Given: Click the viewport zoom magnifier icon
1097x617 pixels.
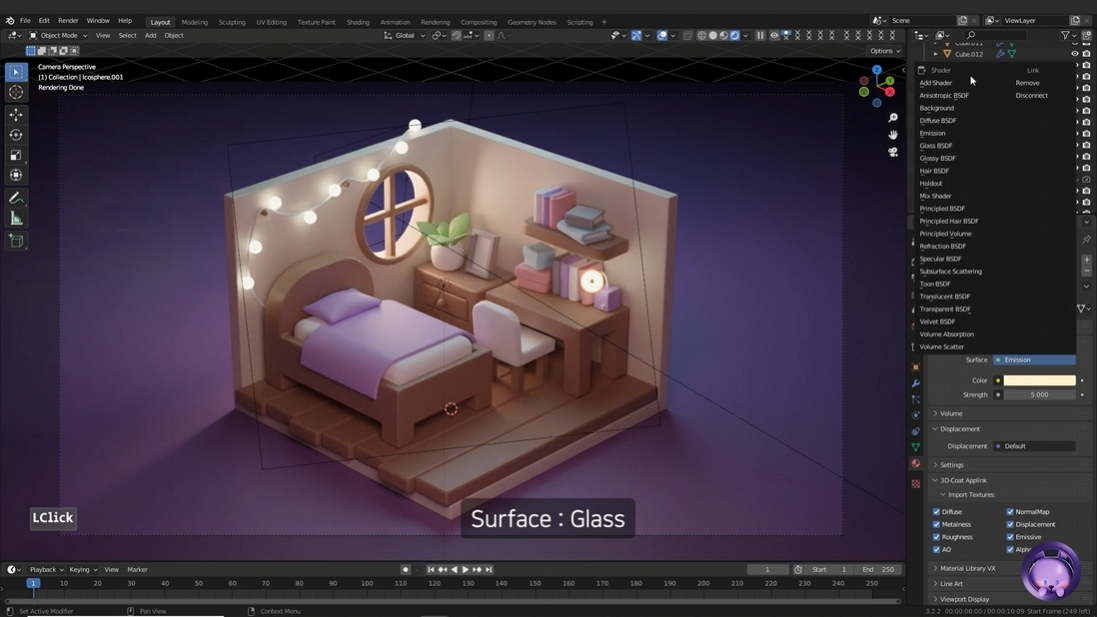Looking at the screenshot, I should pos(893,118).
